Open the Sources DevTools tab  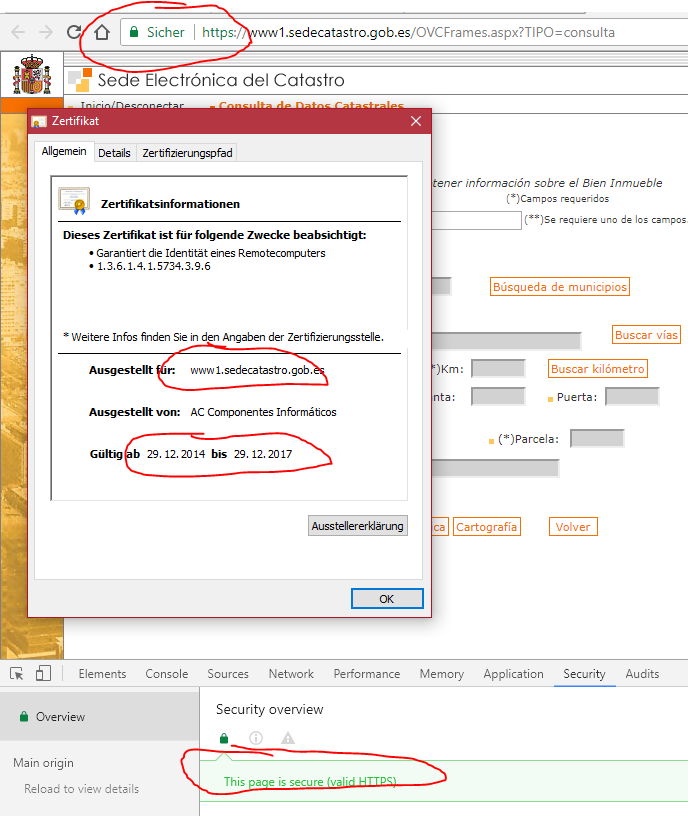pos(228,674)
